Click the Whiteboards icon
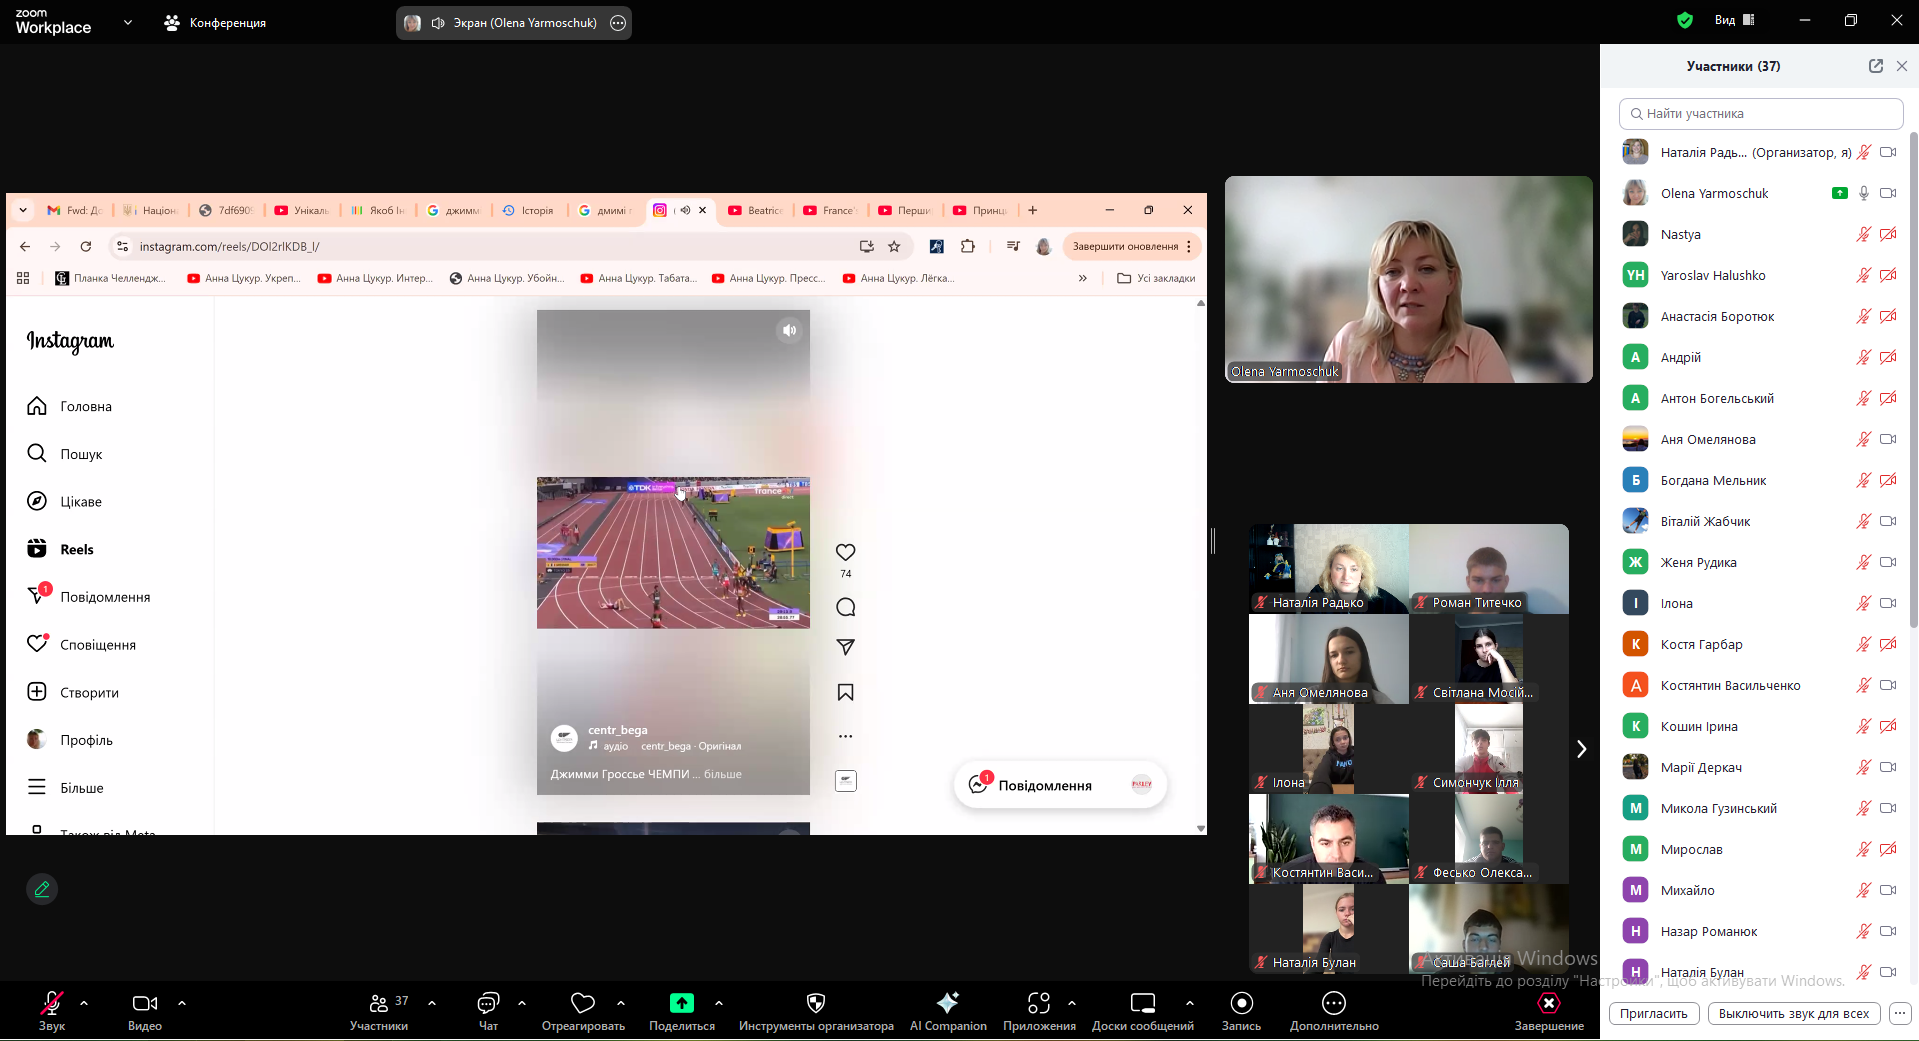 coord(1142,1004)
